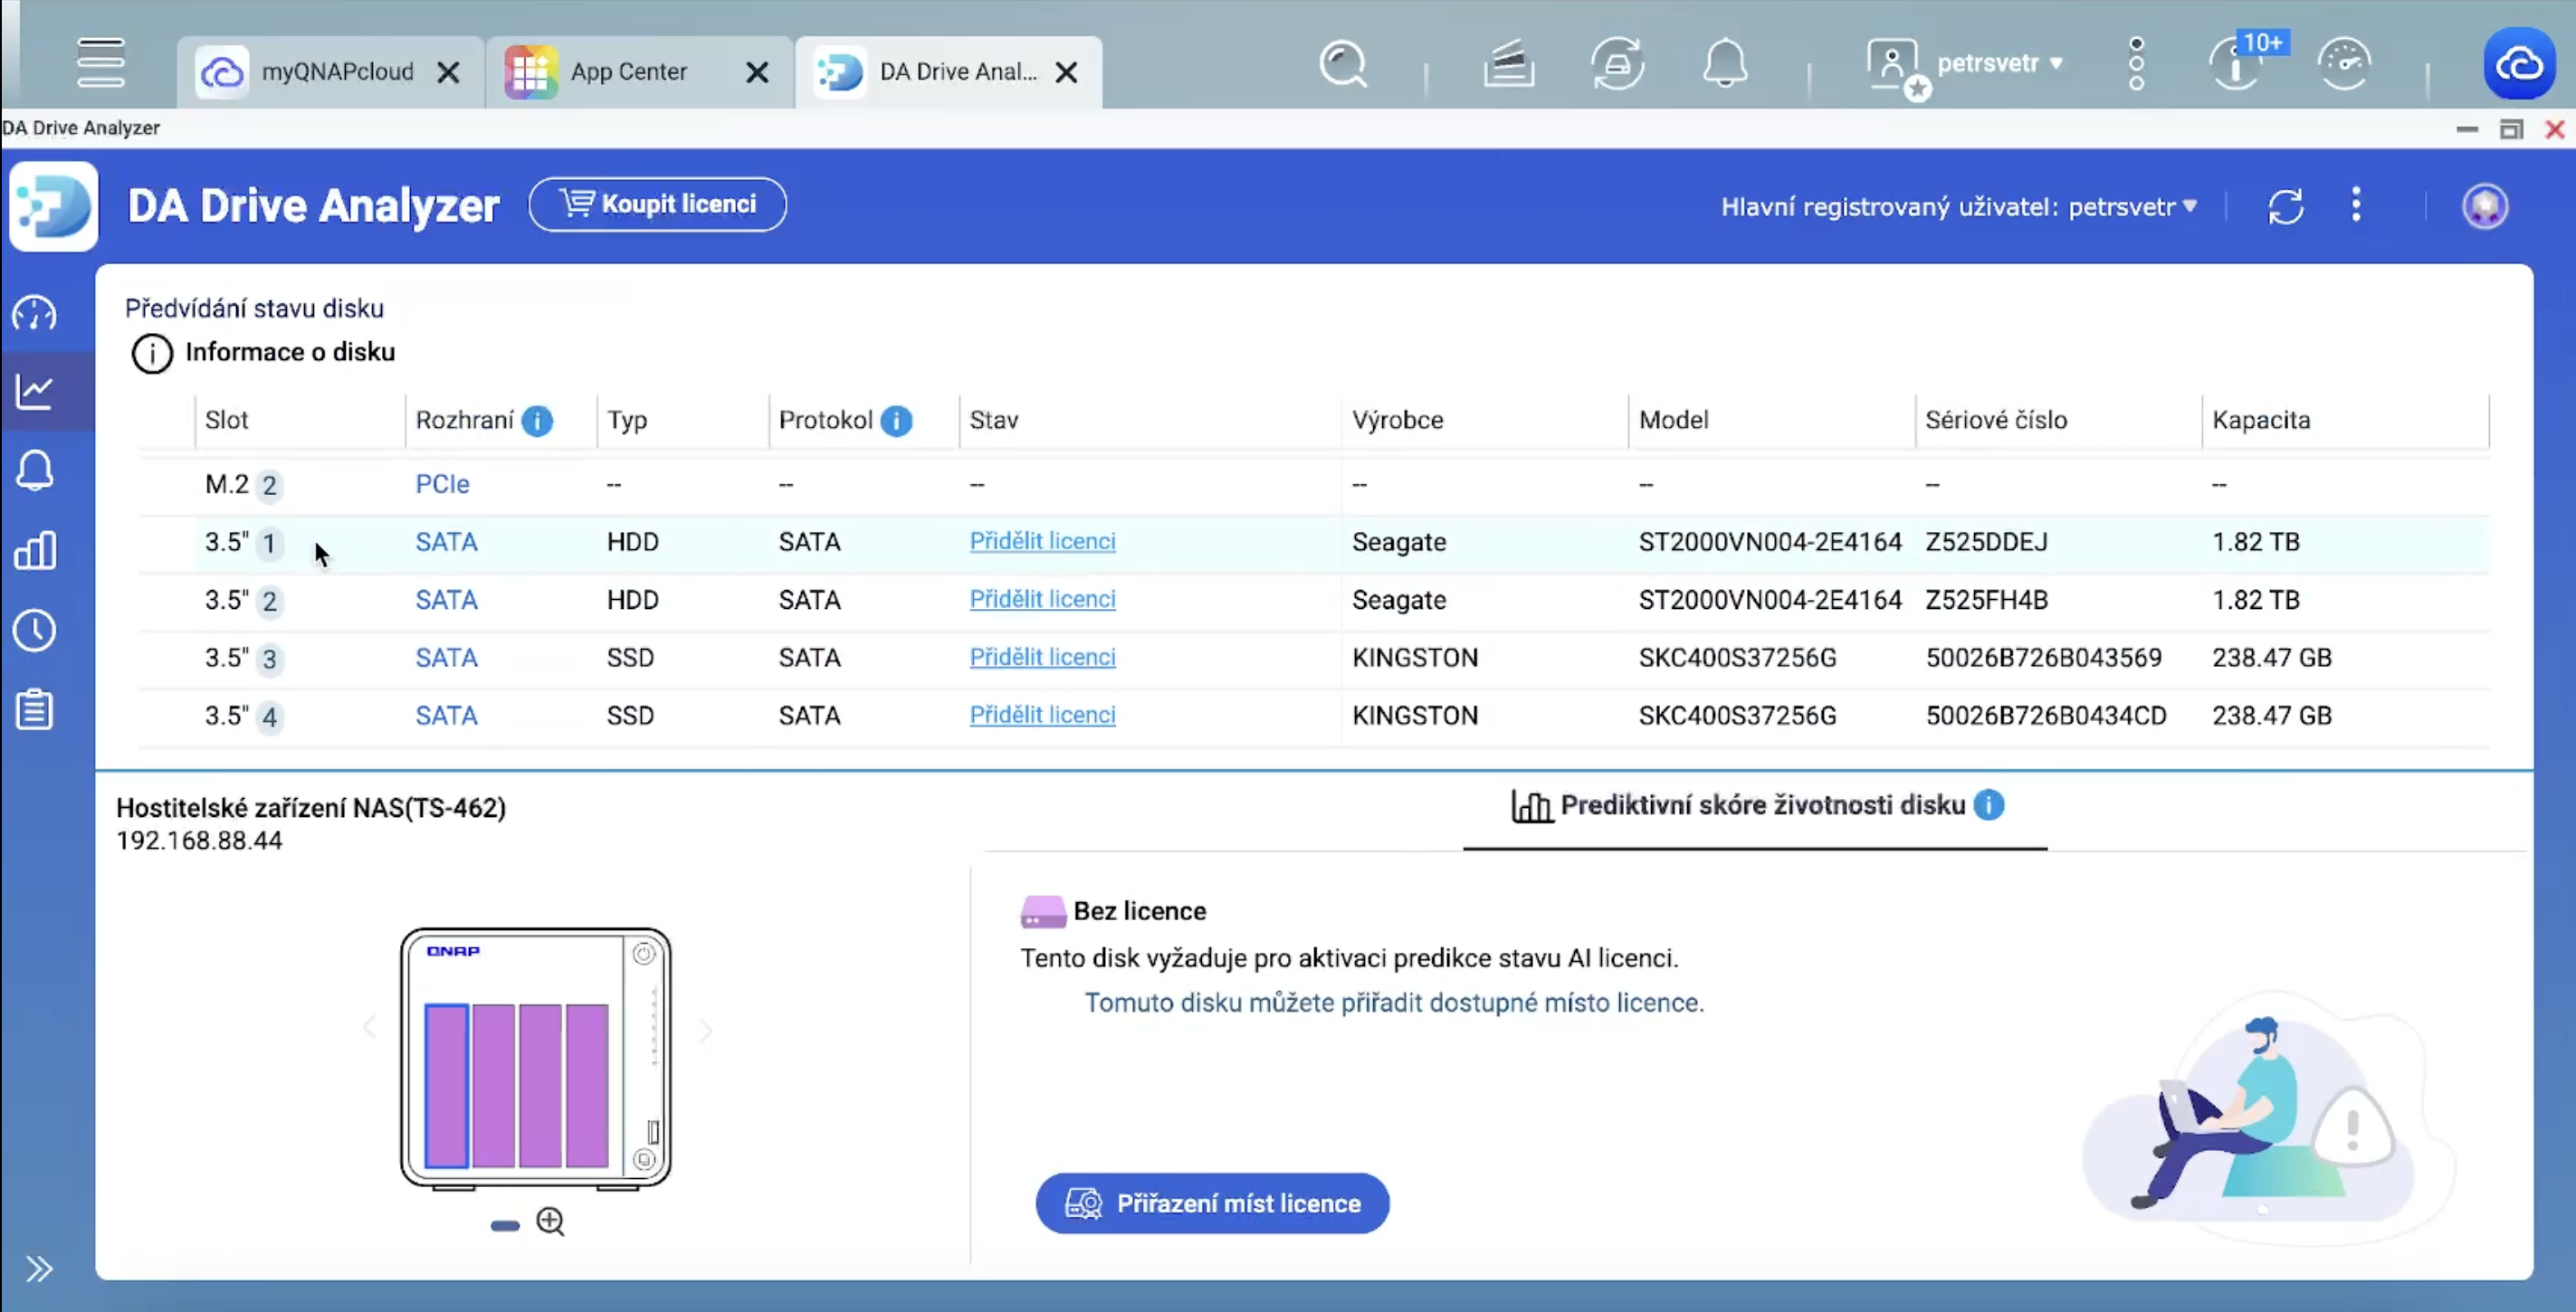
Task: Click the Rozhraní info icon
Action: pyautogui.click(x=537, y=421)
